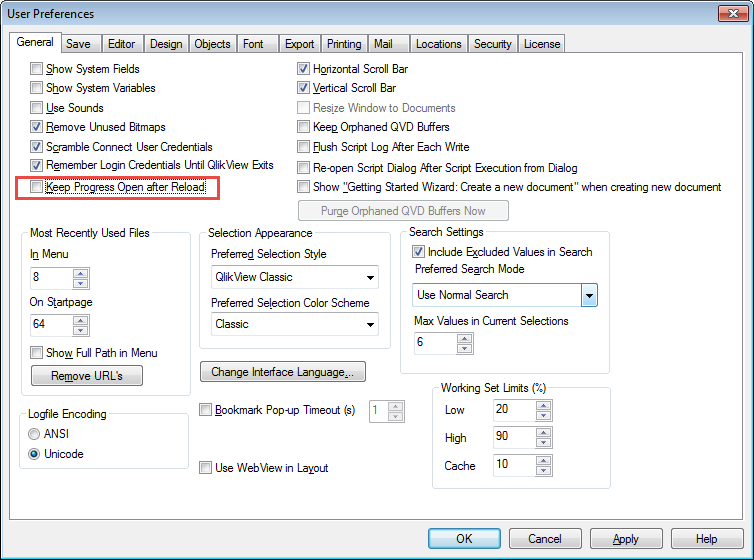Expand Preferred Search Mode dropdown arrow
The height and width of the screenshot is (560, 754).
[x=589, y=295]
